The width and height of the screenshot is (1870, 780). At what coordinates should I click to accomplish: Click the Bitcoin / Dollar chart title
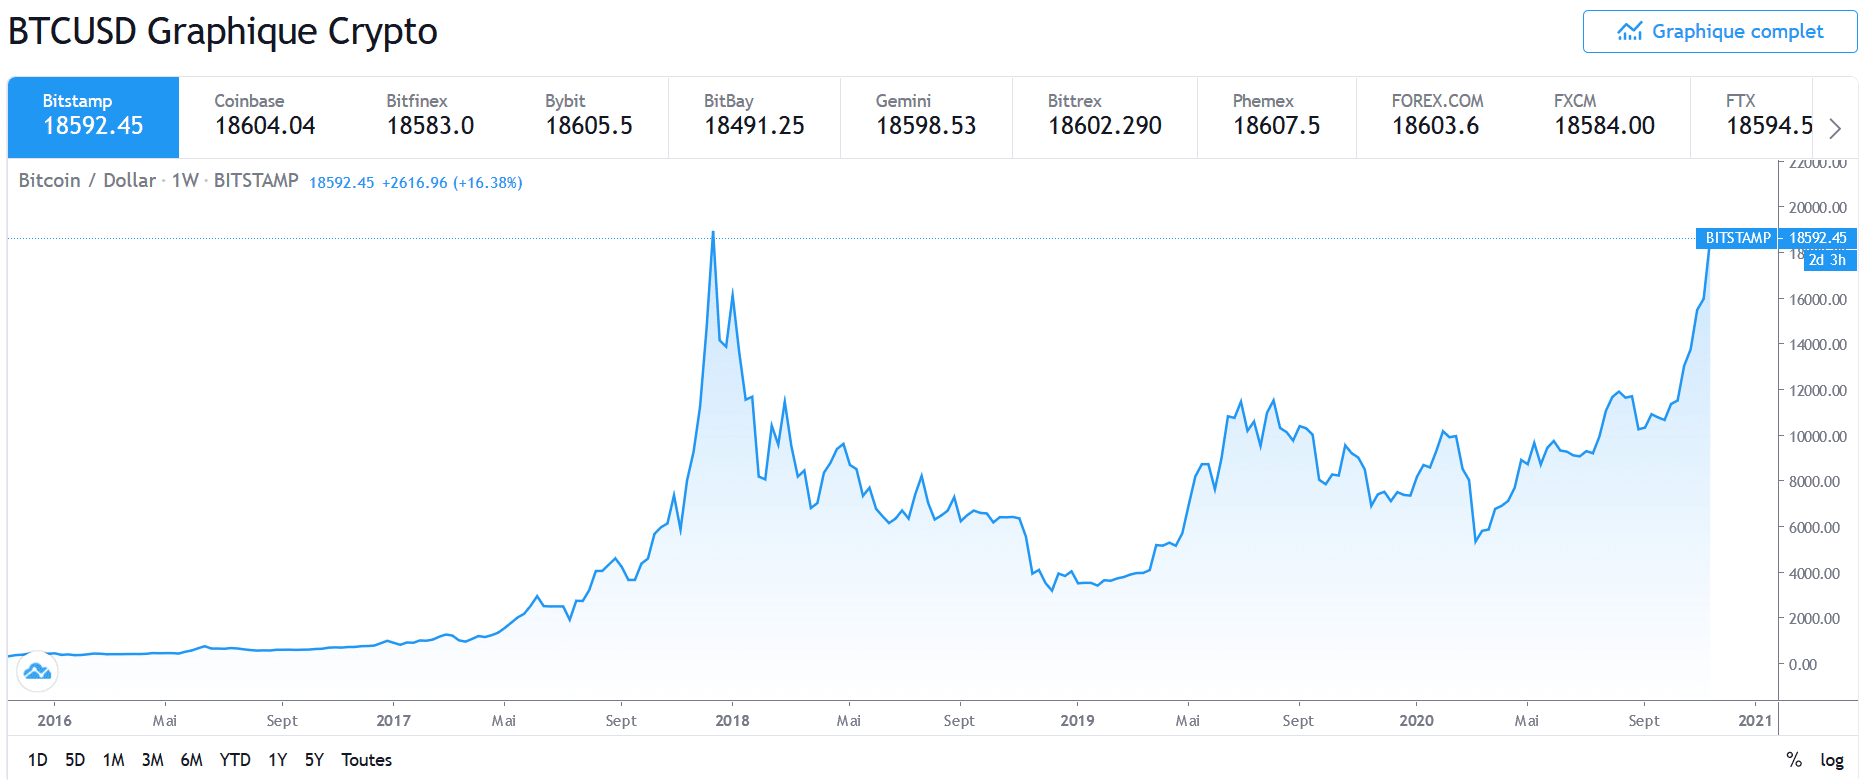click(x=87, y=180)
